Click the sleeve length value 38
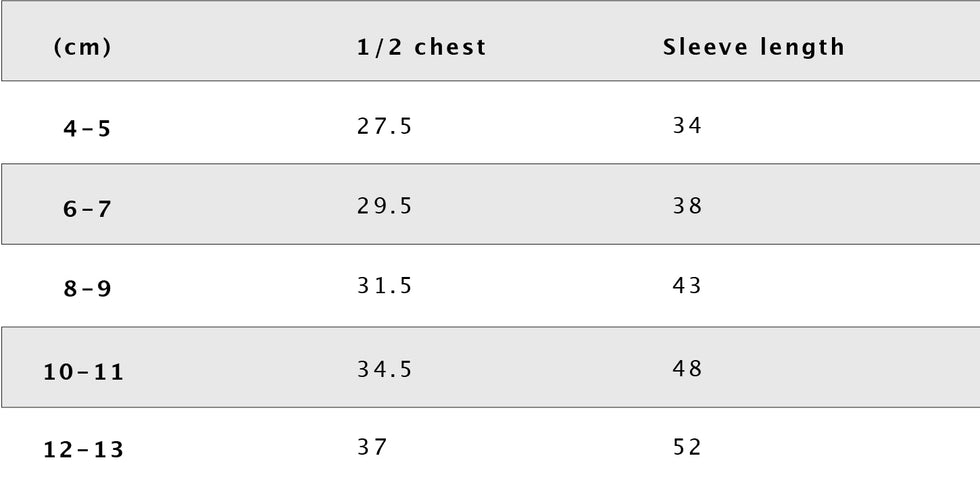The width and height of the screenshot is (980, 481). pyautogui.click(x=688, y=207)
